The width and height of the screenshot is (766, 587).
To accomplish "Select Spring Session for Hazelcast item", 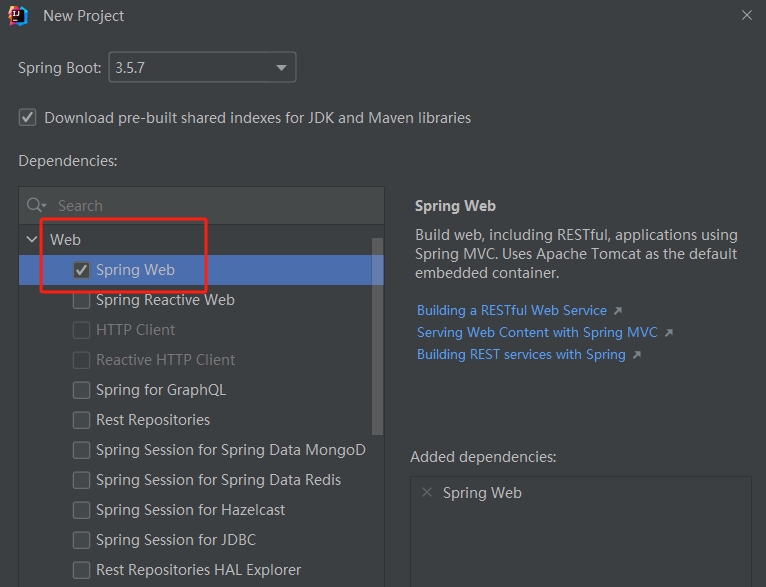I will (190, 510).
